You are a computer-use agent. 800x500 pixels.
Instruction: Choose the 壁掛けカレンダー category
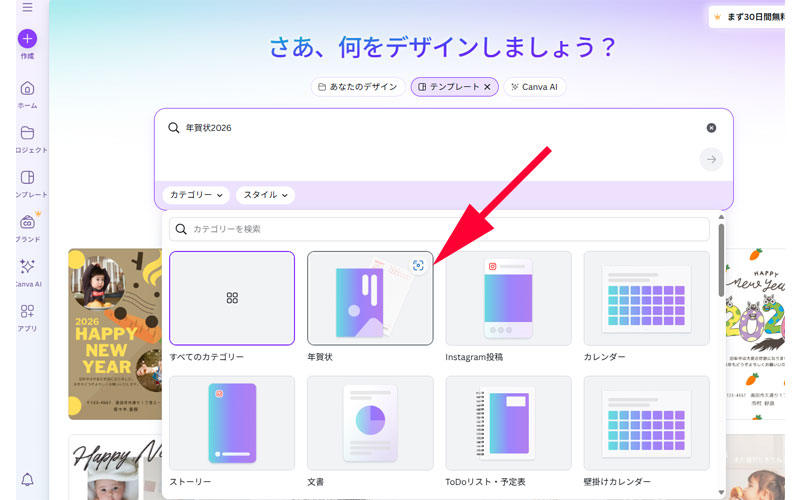[646, 423]
